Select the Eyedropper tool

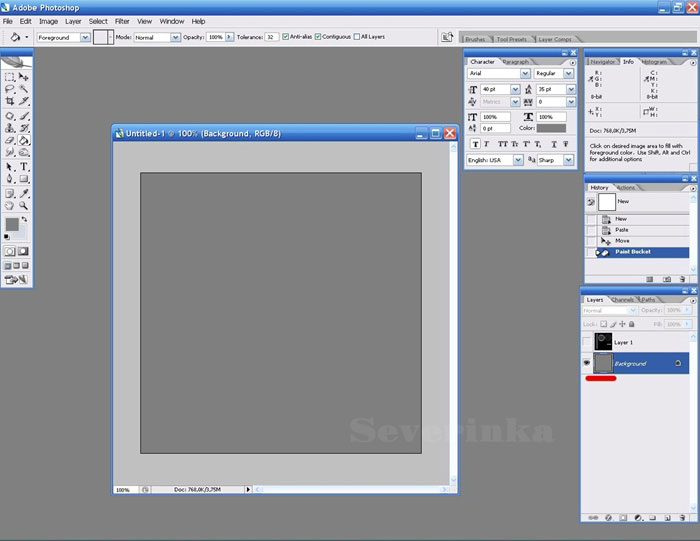[x=24, y=192]
